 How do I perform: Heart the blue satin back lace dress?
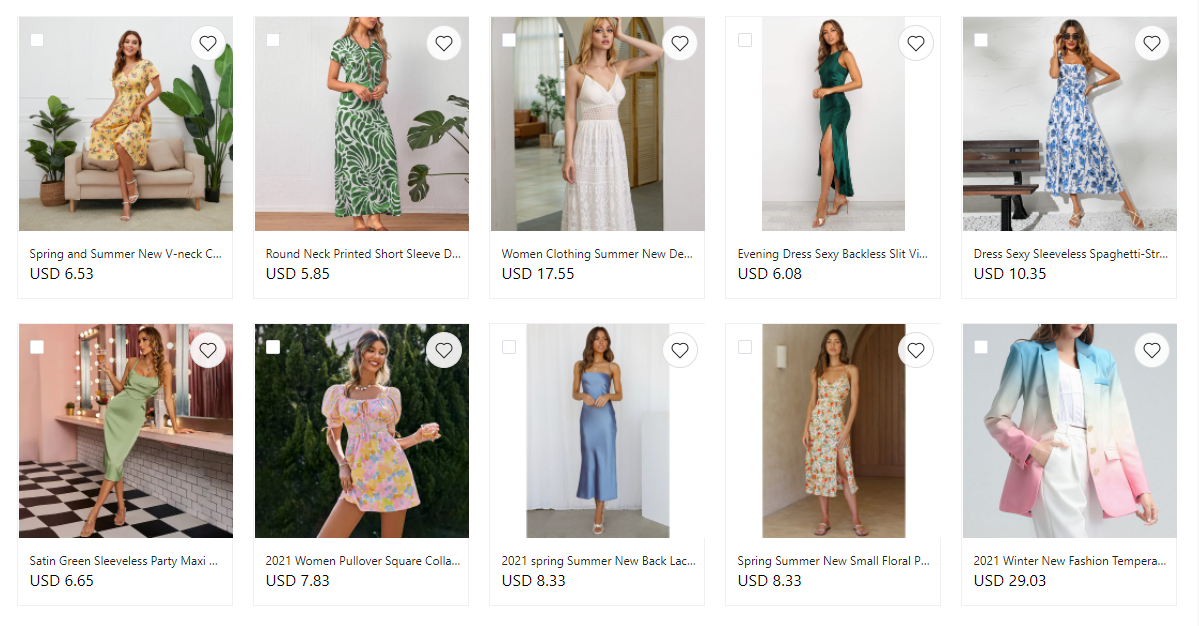click(x=680, y=350)
